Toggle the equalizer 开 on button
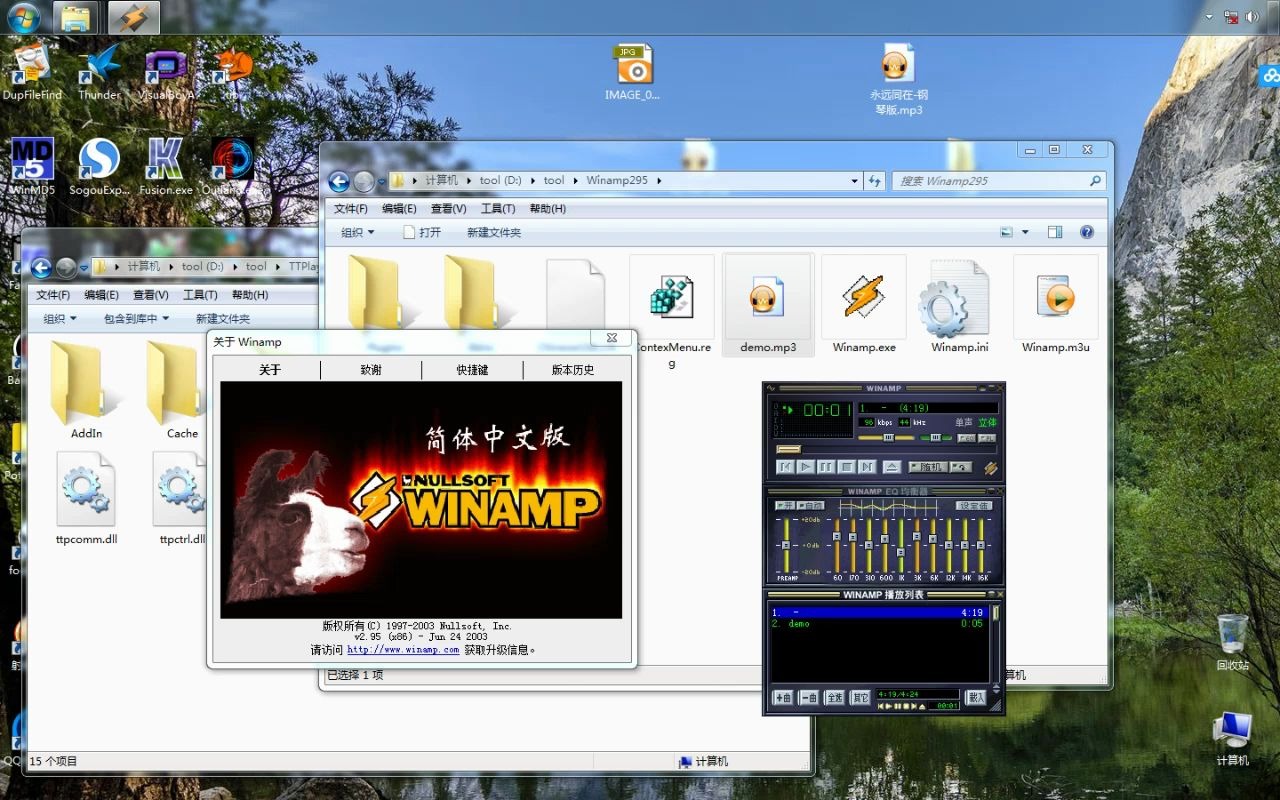 tap(785, 506)
